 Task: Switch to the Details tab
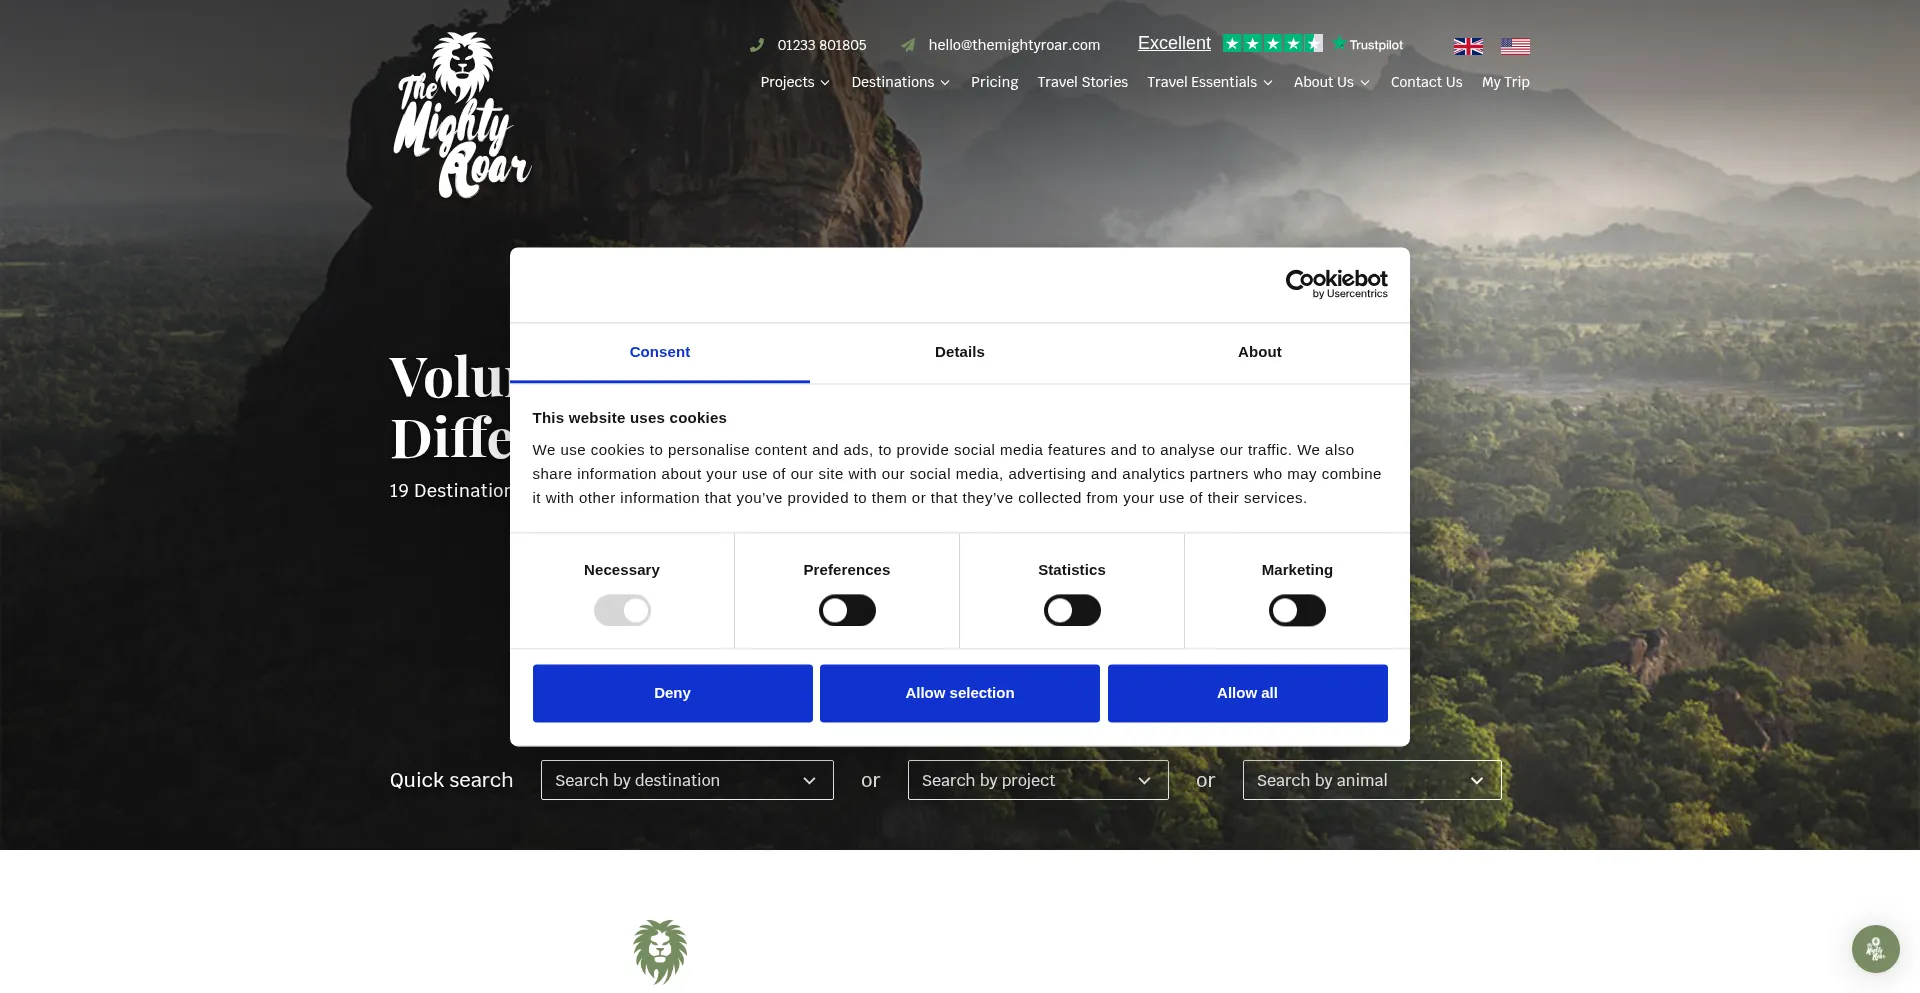click(x=960, y=352)
